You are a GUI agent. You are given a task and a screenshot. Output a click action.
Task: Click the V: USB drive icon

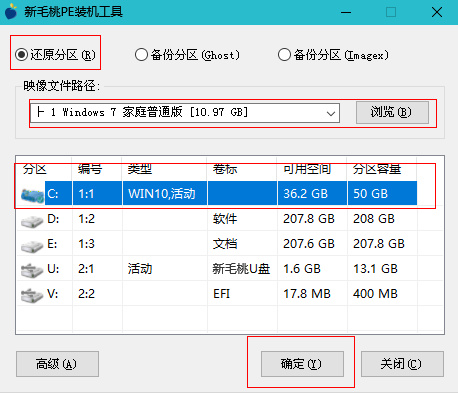(x=32, y=295)
